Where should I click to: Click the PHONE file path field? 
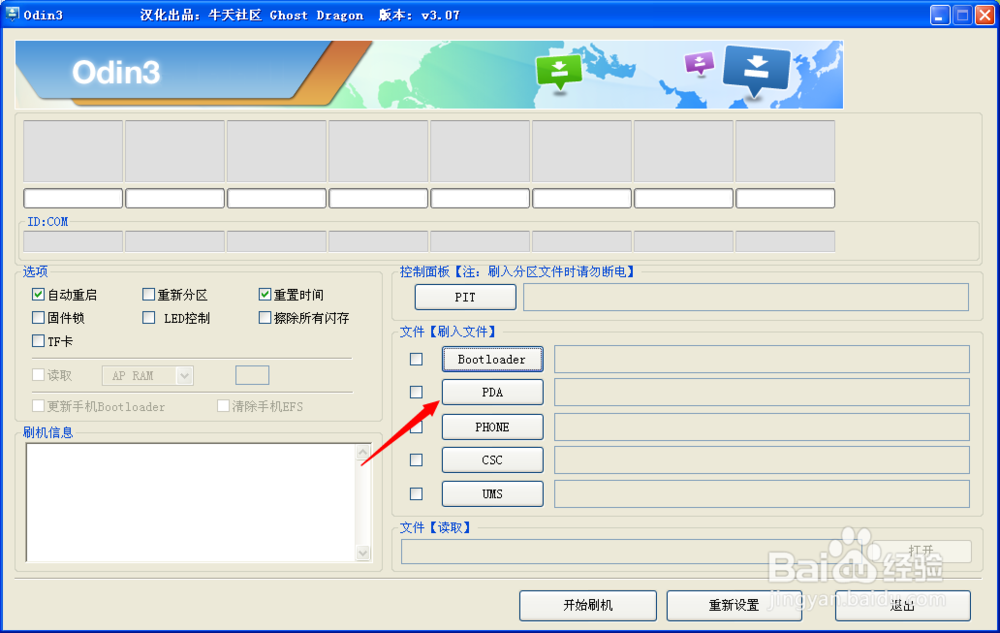(x=761, y=427)
